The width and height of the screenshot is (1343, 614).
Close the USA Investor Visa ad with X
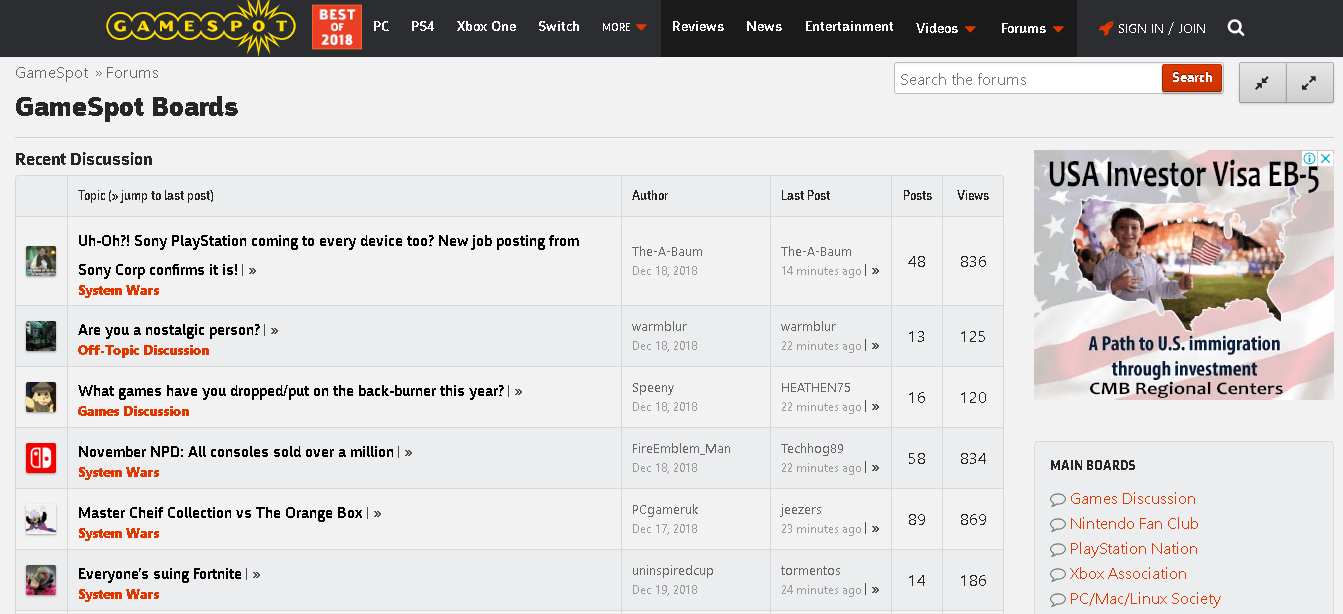(x=1326, y=158)
